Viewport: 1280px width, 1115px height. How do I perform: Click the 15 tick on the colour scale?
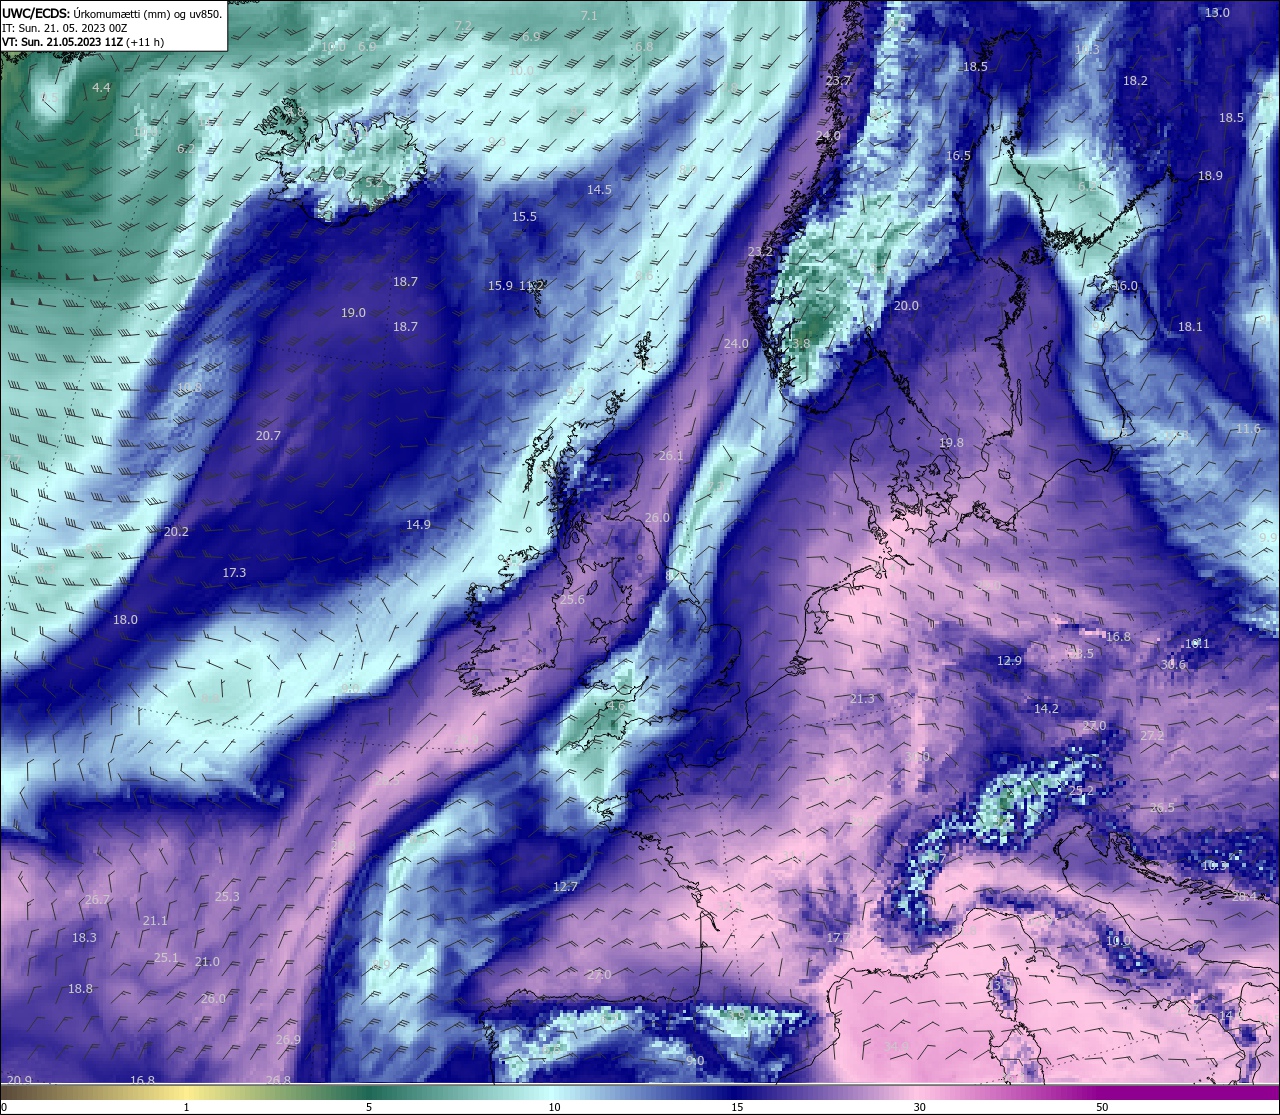point(737,1107)
